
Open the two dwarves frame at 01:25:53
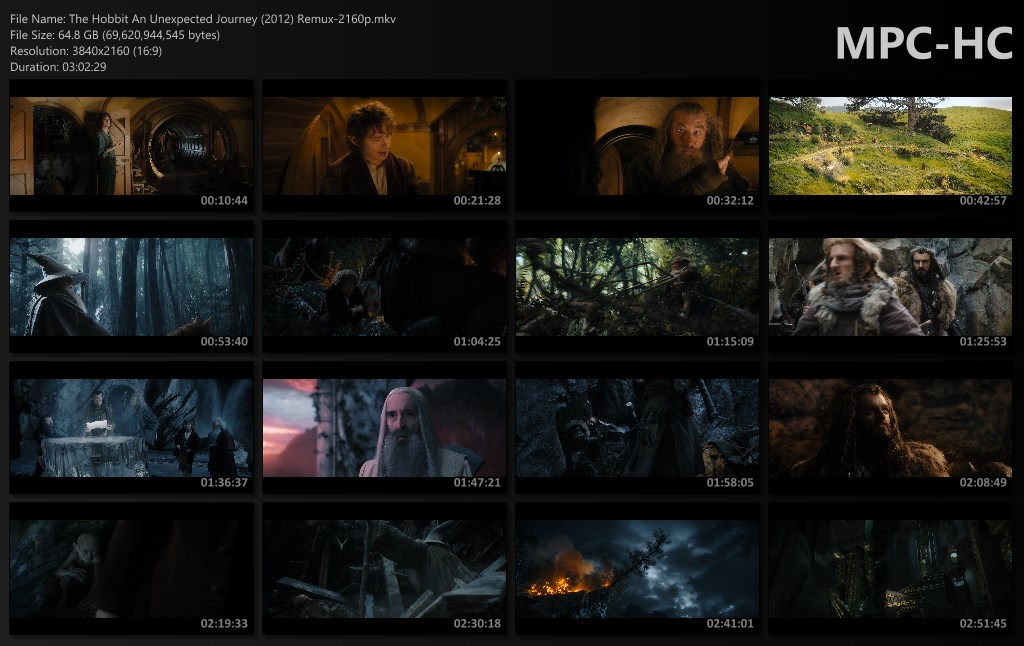[x=890, y=286]
